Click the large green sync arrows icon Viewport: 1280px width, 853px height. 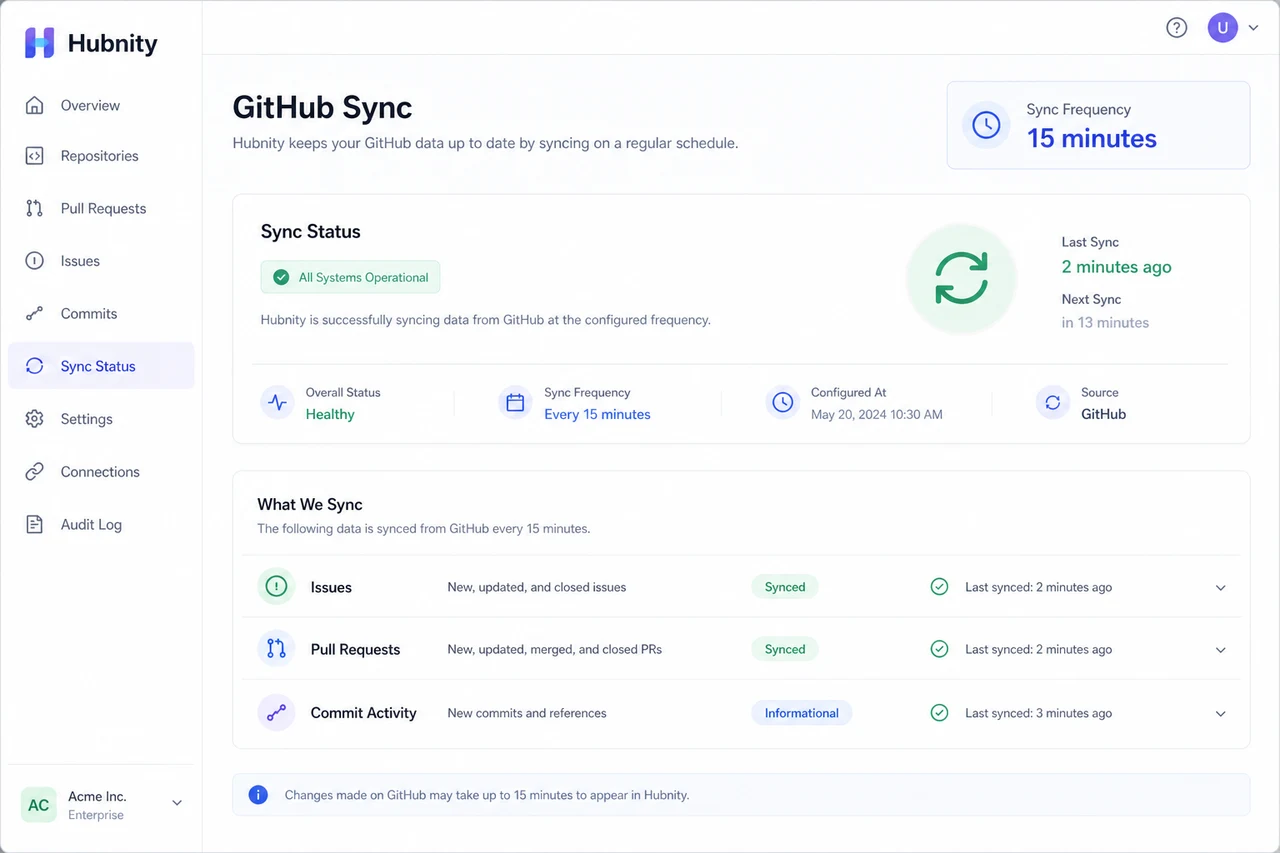click(x=961, y=278)
